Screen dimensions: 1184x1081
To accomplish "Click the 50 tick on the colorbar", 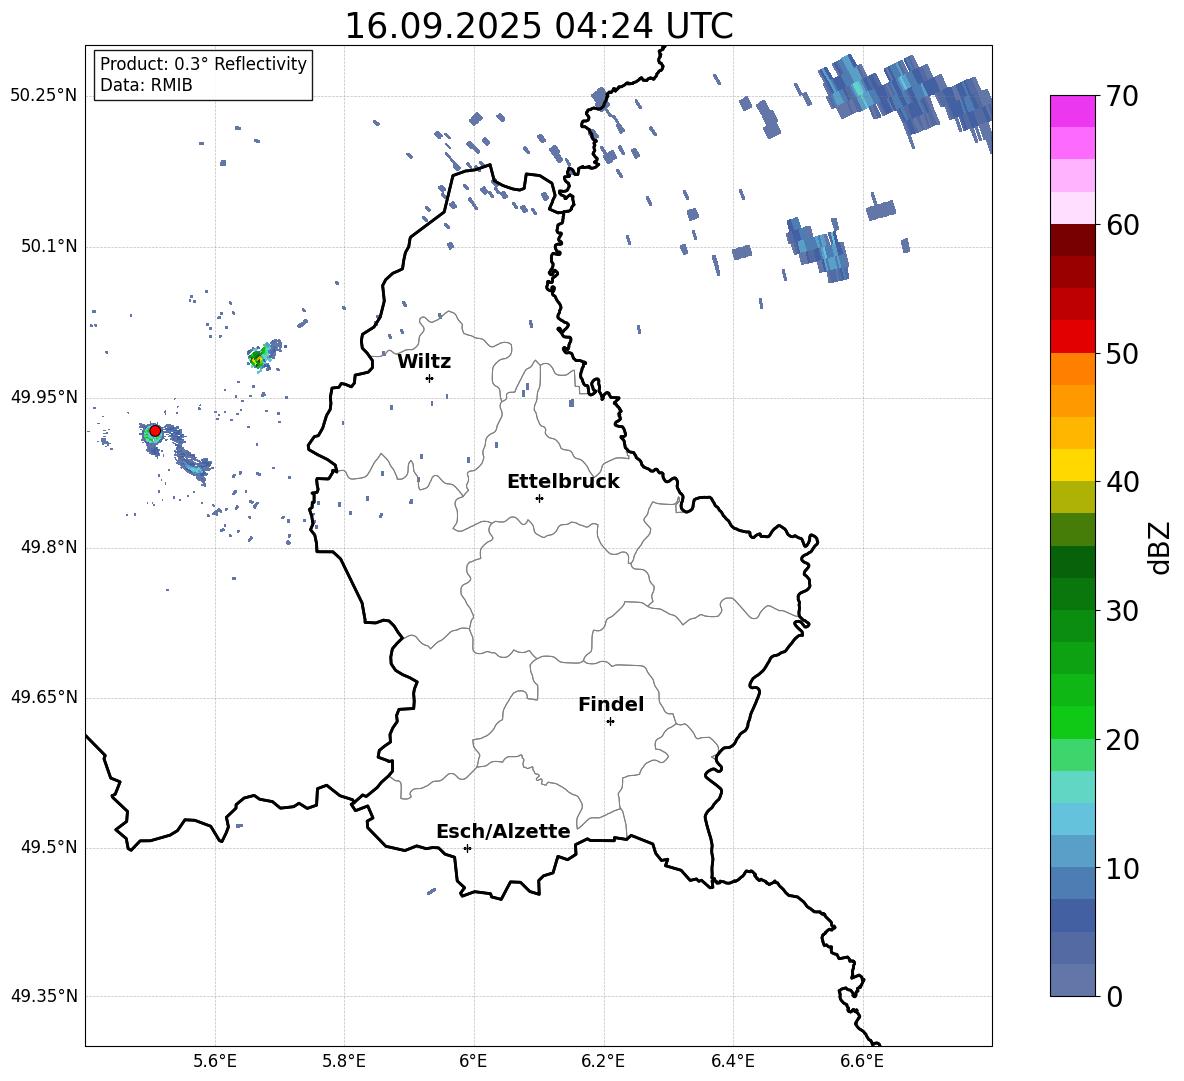I will pos(1122,353).
